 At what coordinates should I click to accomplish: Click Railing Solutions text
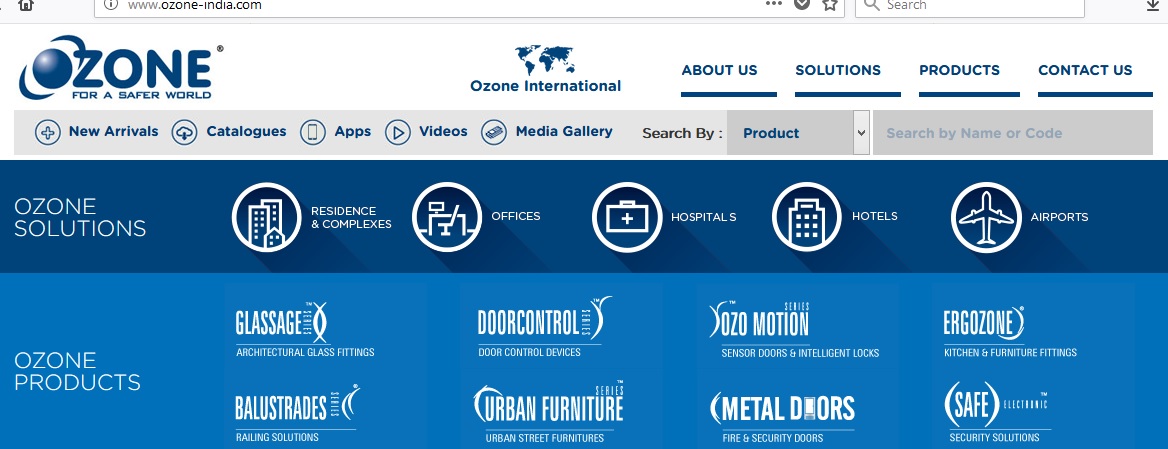coord(277,437)
